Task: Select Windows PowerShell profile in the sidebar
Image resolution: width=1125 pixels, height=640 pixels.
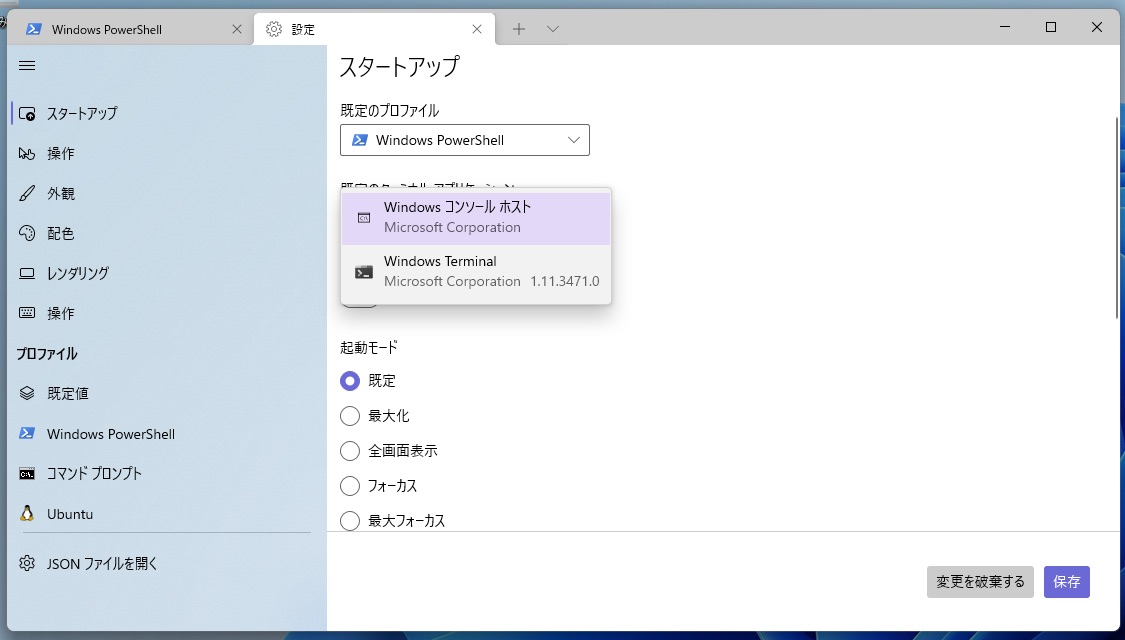Action: [166, 434]
